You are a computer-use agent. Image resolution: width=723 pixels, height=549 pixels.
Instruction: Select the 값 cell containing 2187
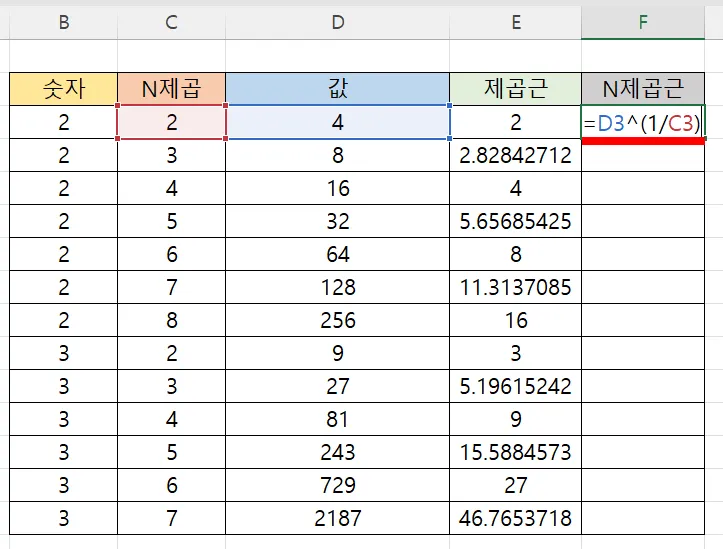tap(338, 518)
